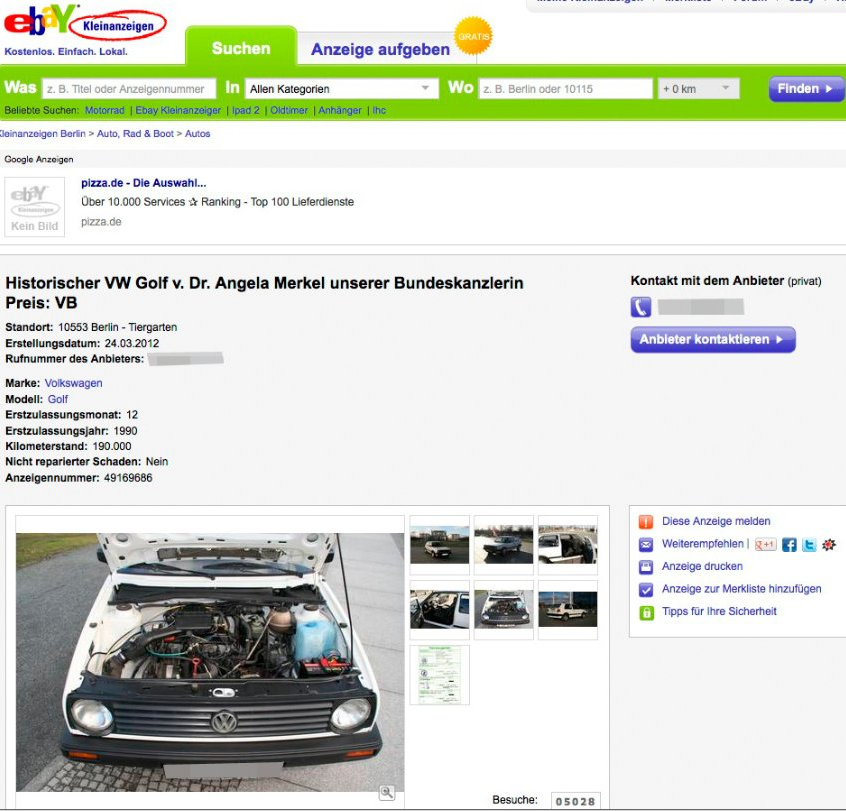Click the orange report-ad exclamation icon
846x811 pixels.
point(646,522)
